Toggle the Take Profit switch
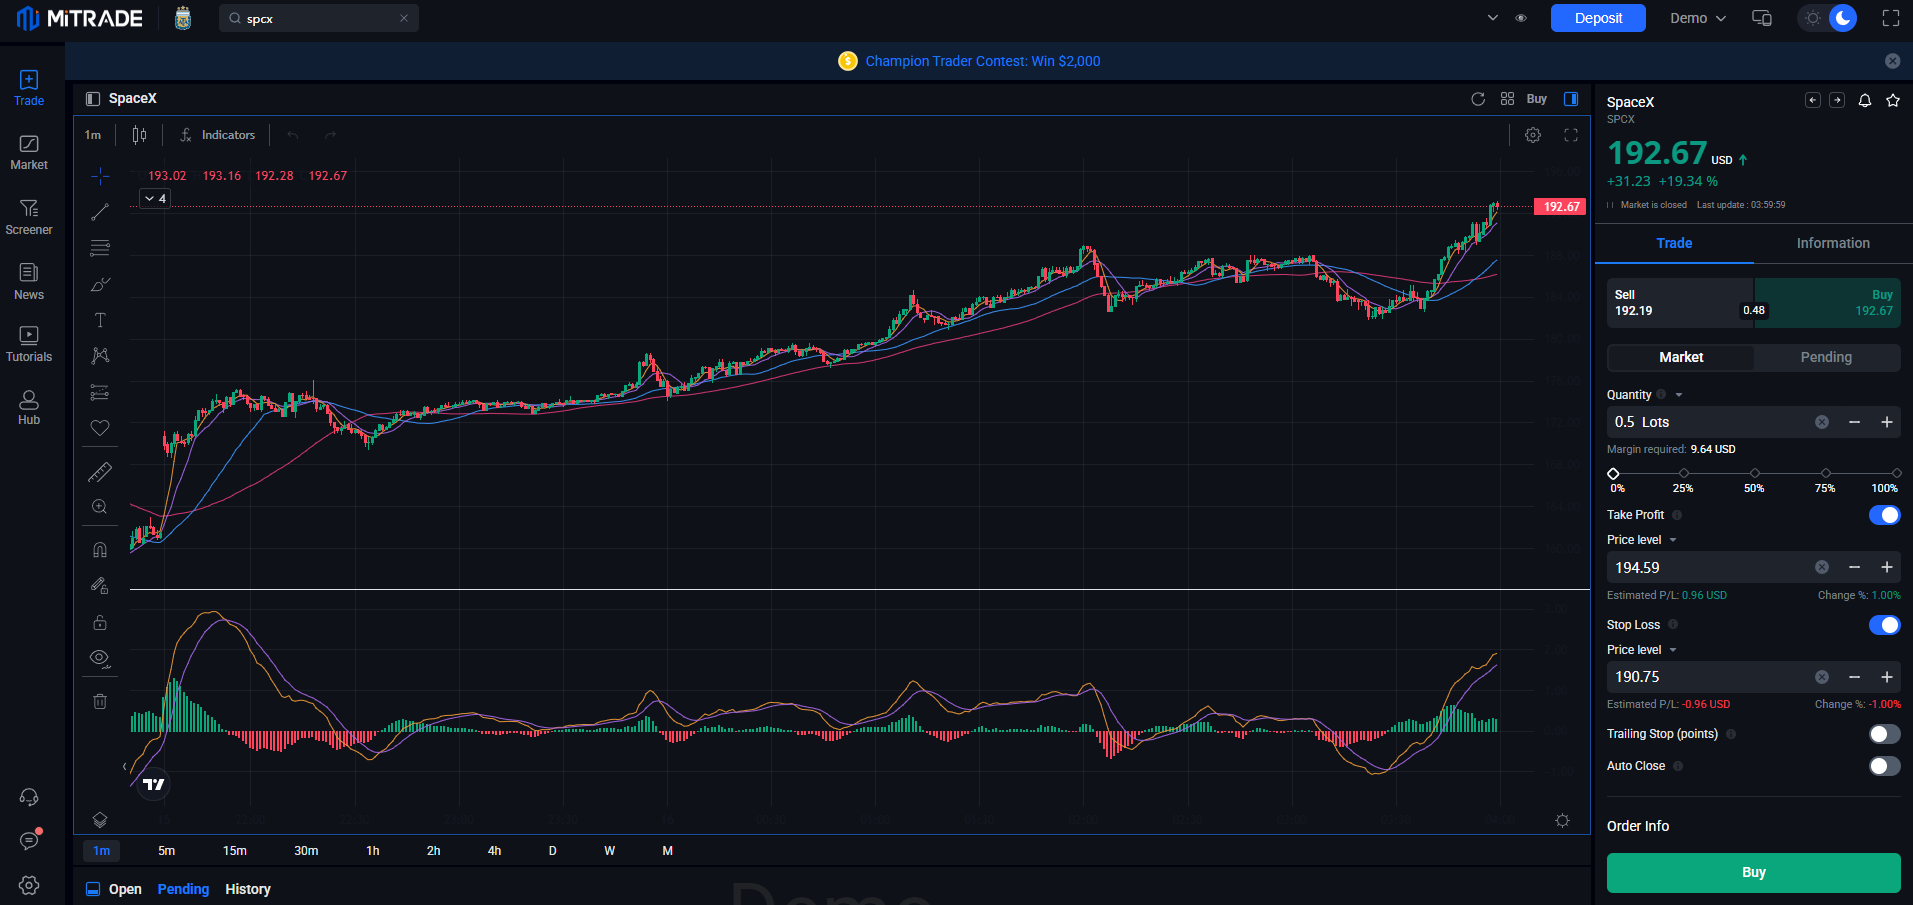1913x905 pixels. [x=1884, y=515]
